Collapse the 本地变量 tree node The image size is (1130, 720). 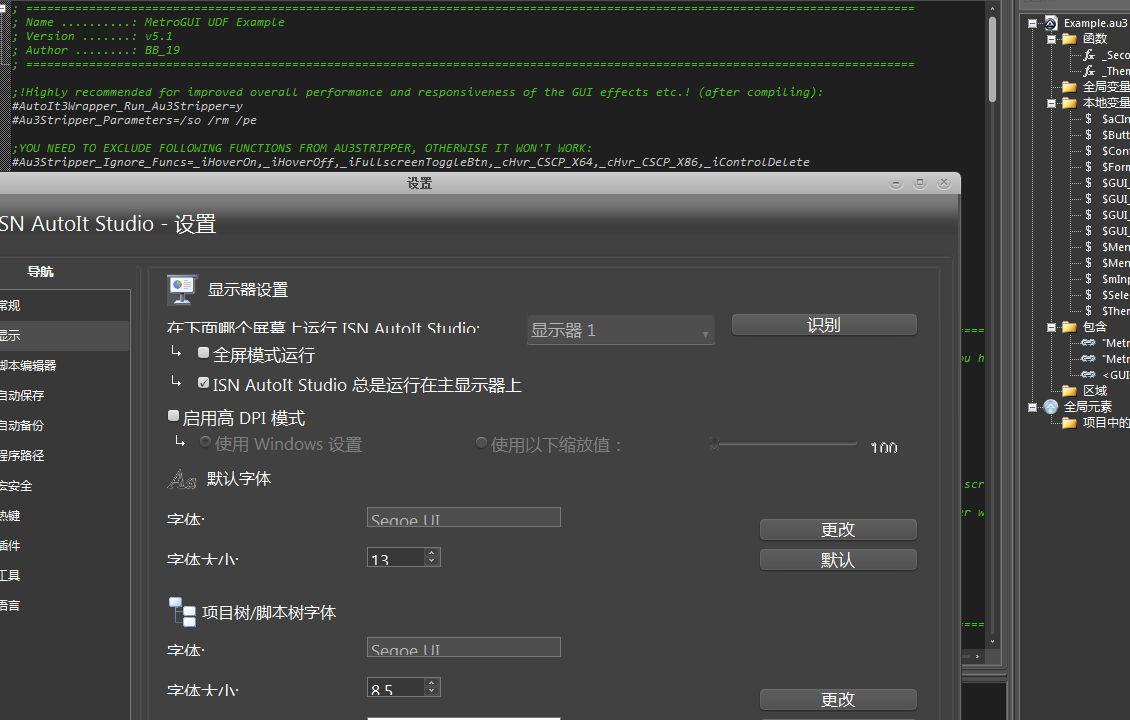tap(1053, 103)
